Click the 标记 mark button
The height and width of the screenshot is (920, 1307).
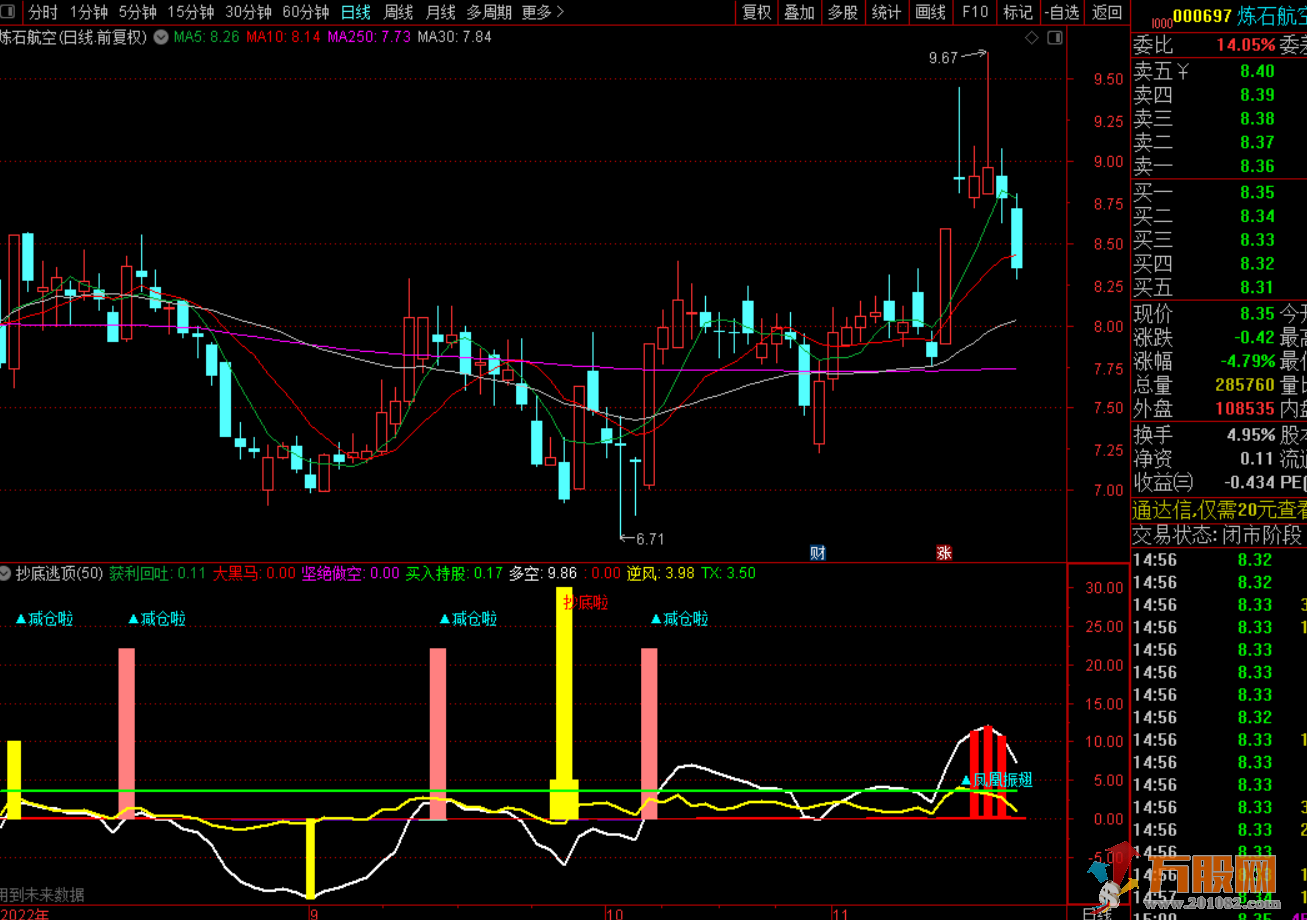click(x=1018, y=12)
